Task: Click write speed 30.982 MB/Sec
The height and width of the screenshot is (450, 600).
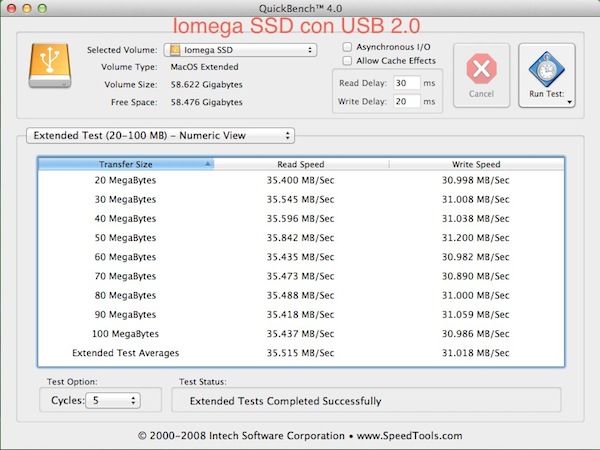Action: (x=476, y=257)
